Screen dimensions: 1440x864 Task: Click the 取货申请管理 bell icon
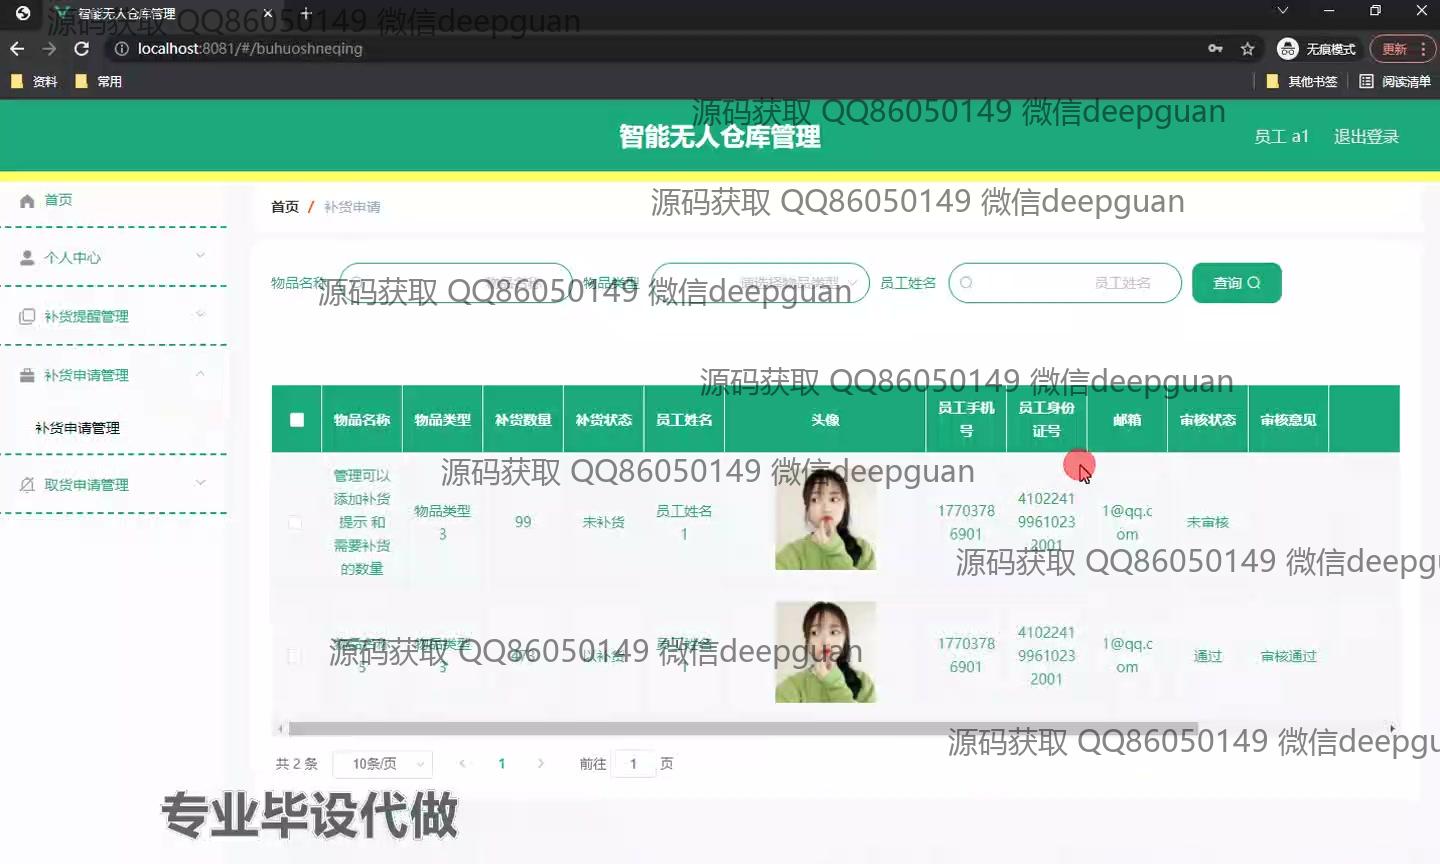pyautogui.click(x=27, y=485)
